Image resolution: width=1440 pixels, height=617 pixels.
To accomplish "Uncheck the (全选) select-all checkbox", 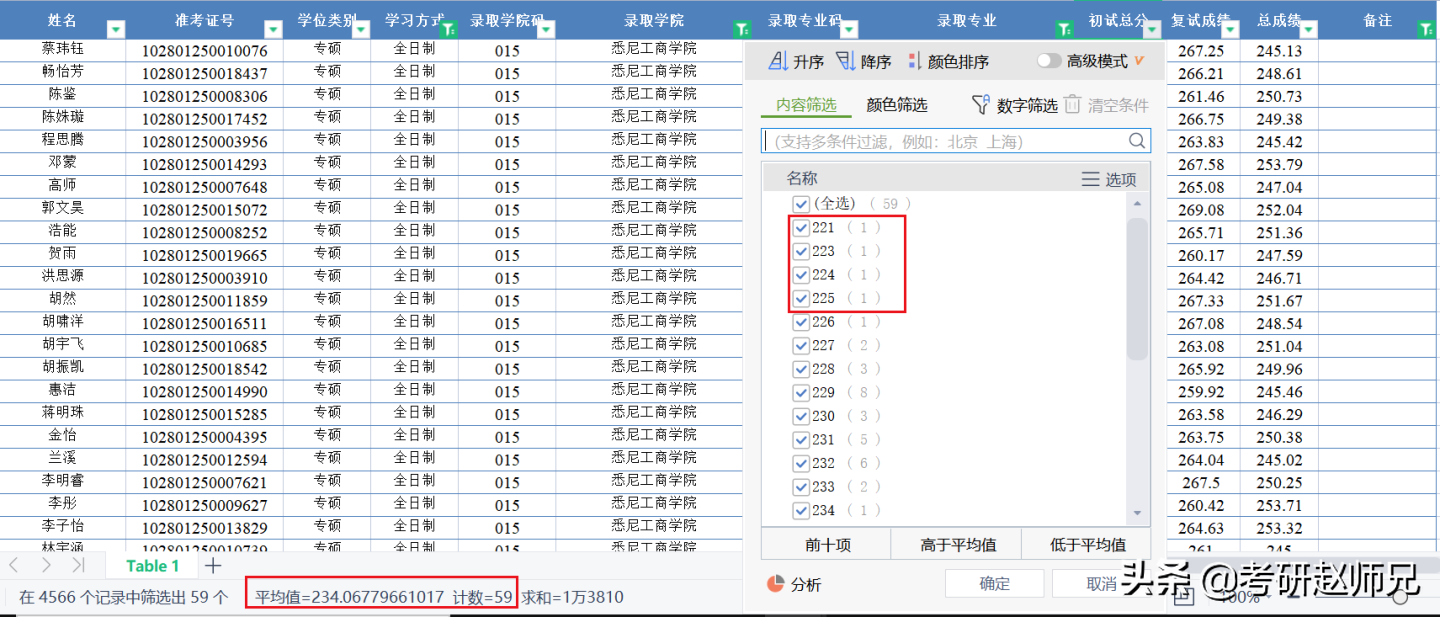I will pyautogui.click(x=801, y=203).
